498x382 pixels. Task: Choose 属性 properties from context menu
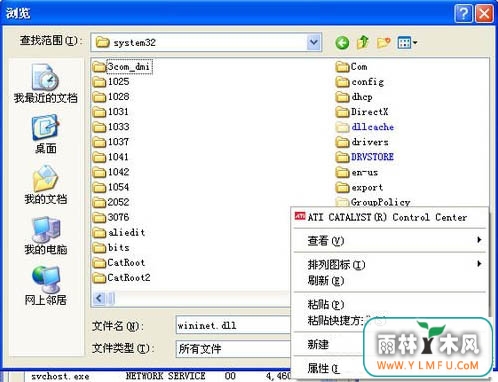[x=328, y=368]
